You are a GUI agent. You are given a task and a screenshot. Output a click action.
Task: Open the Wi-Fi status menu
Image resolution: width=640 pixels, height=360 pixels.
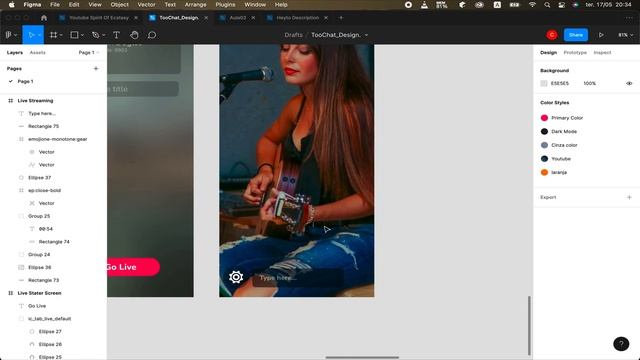(x=532, y=5)
